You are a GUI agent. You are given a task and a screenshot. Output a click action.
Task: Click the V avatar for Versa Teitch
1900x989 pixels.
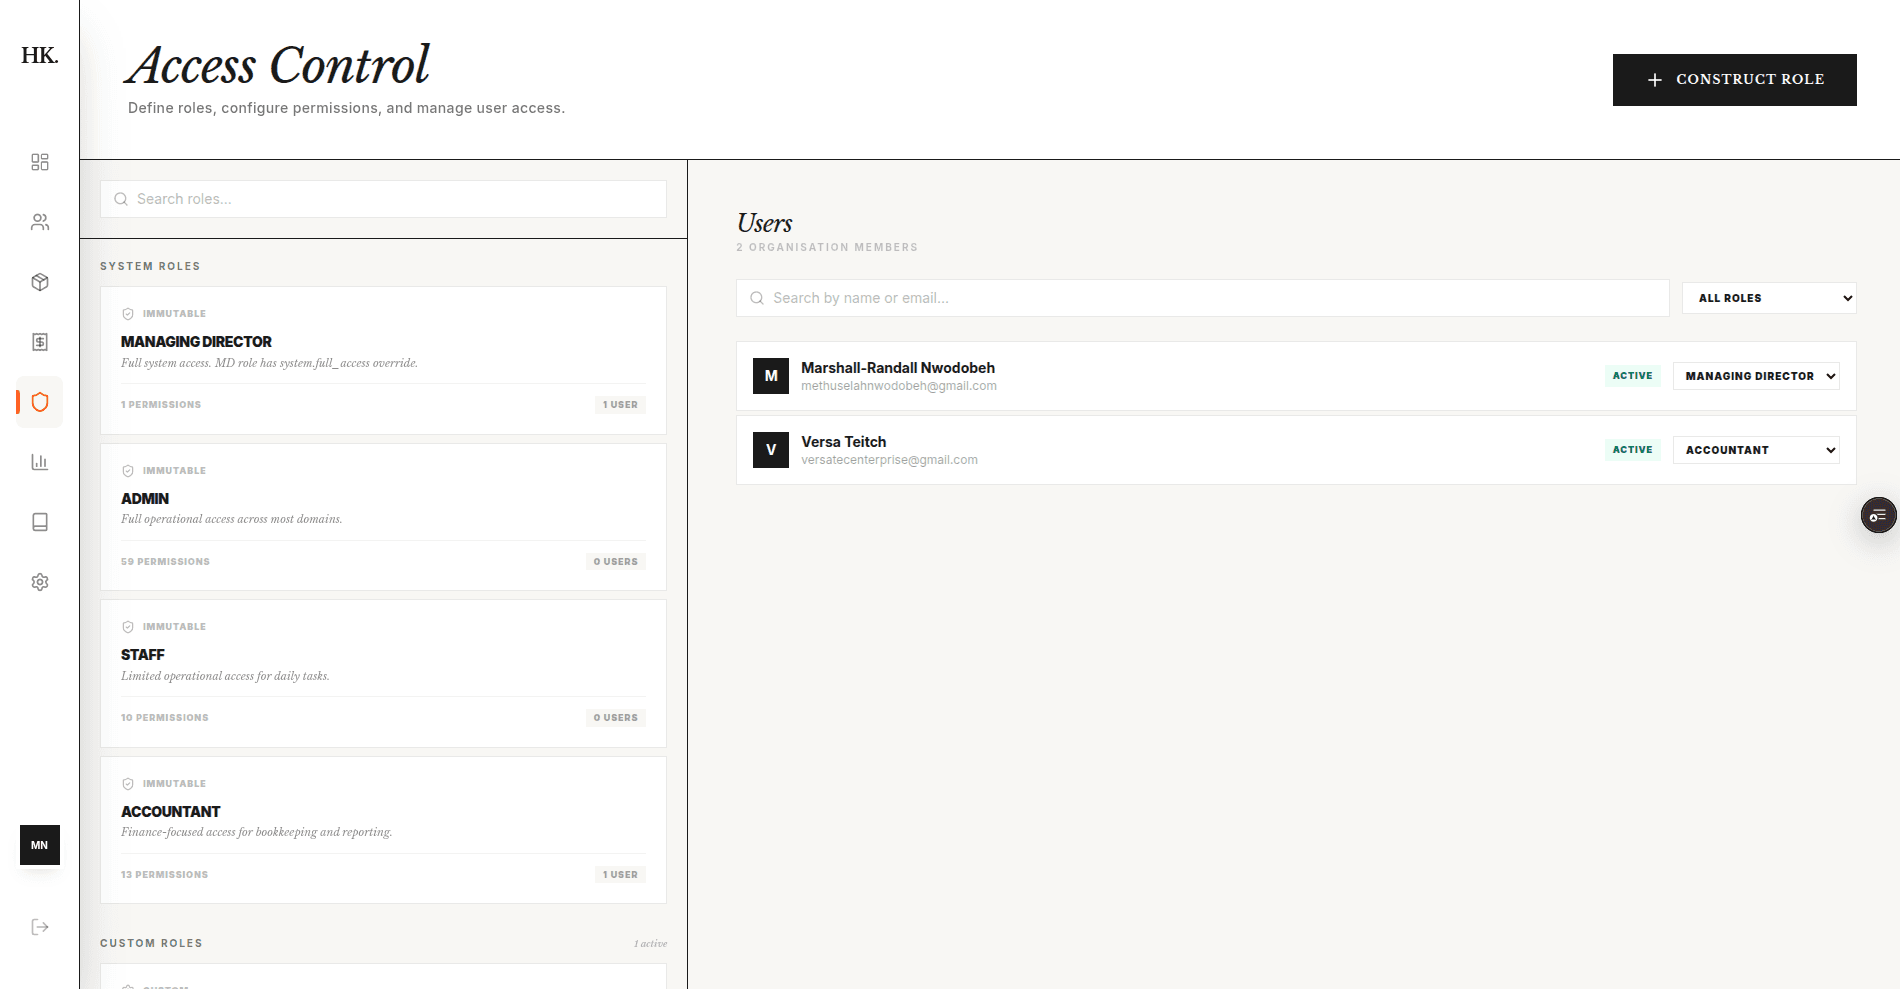tap(771, 450)
